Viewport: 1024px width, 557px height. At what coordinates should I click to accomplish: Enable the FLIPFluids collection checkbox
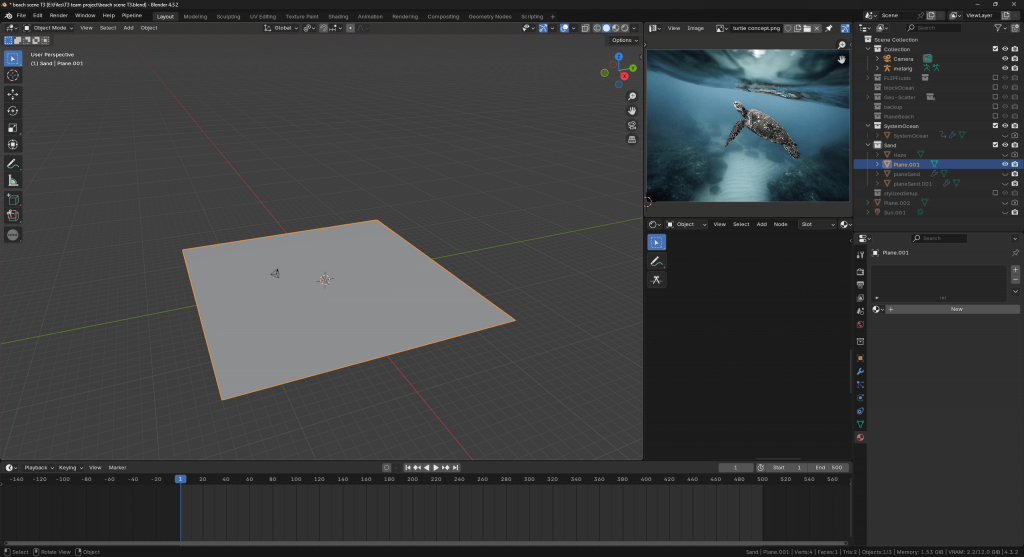(x=994, y=77)
